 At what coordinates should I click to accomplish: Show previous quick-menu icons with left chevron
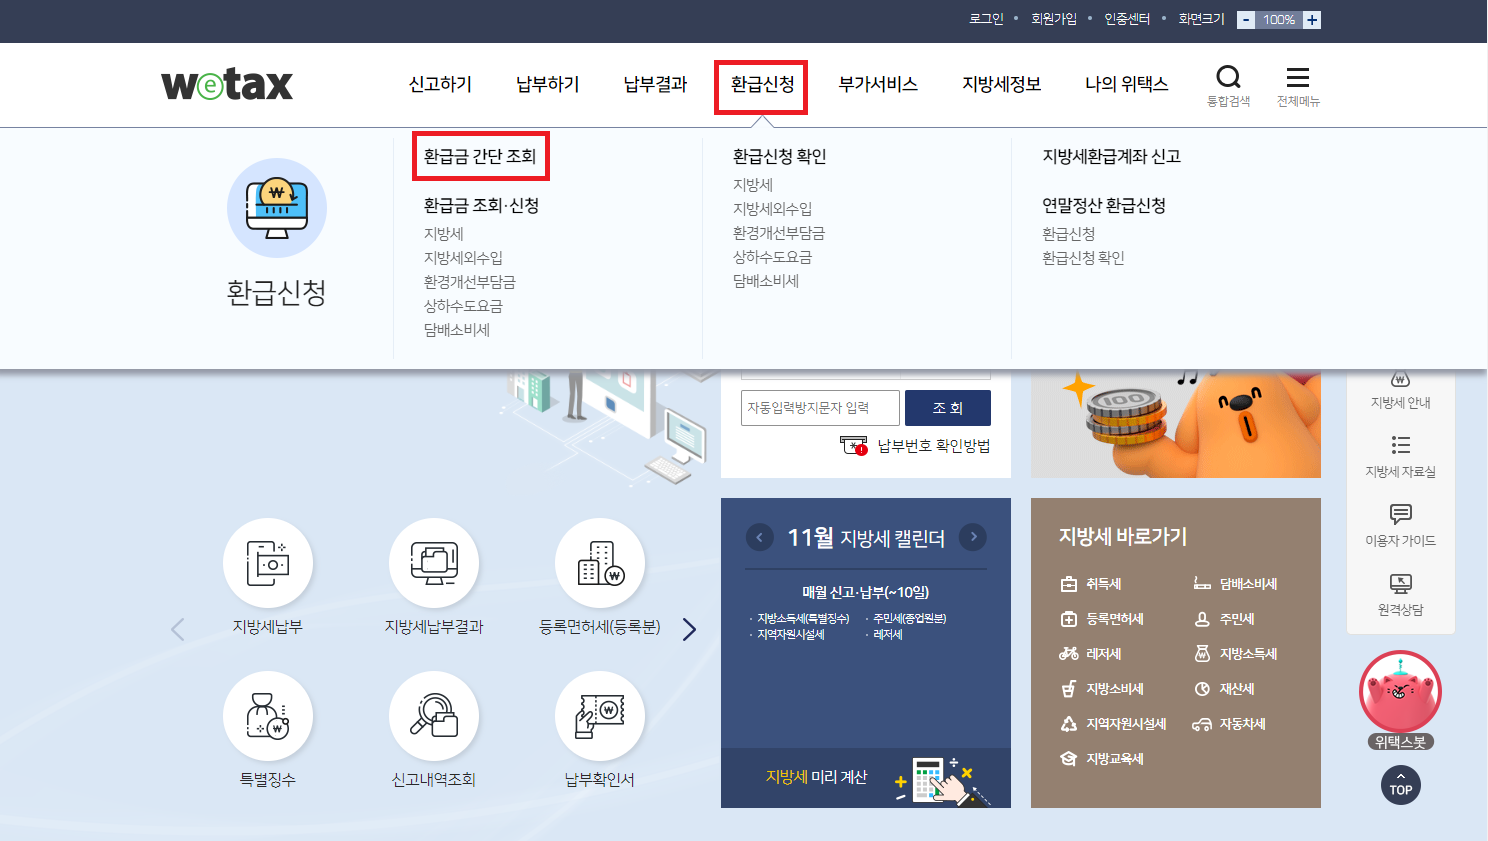click(x=178, y=629)
